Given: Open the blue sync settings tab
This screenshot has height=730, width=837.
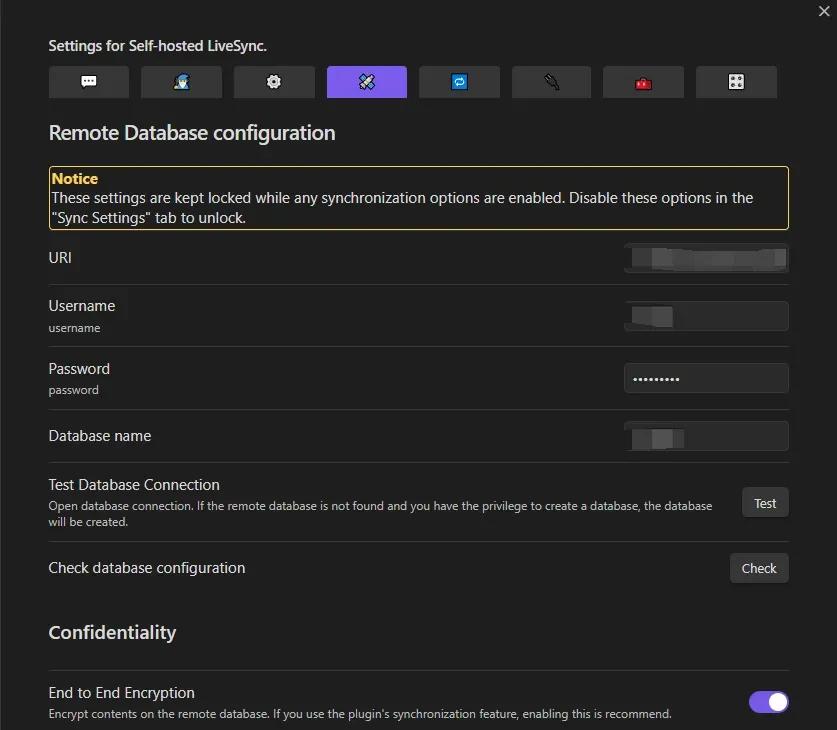Looking at the screenshot, I should (x=459, y=82).
